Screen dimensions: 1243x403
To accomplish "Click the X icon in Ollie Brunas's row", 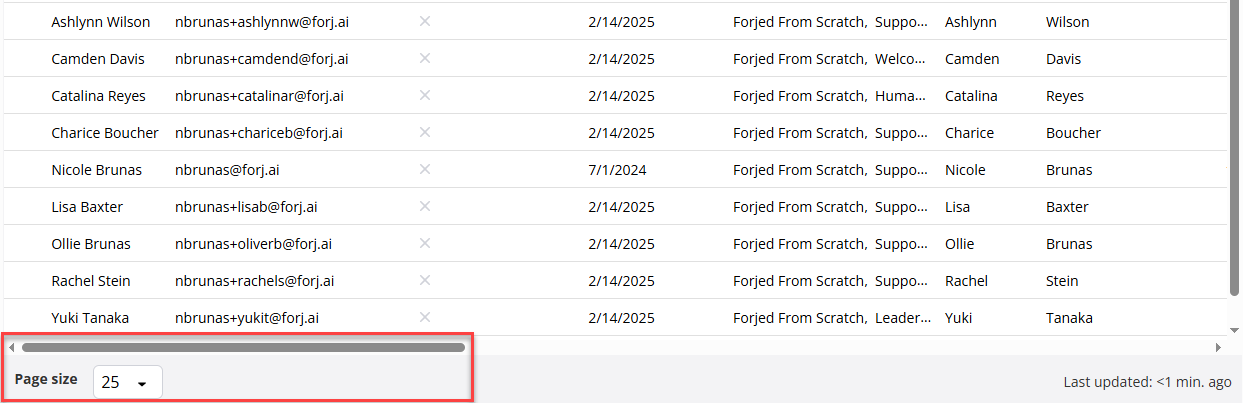I will point(425,243).
